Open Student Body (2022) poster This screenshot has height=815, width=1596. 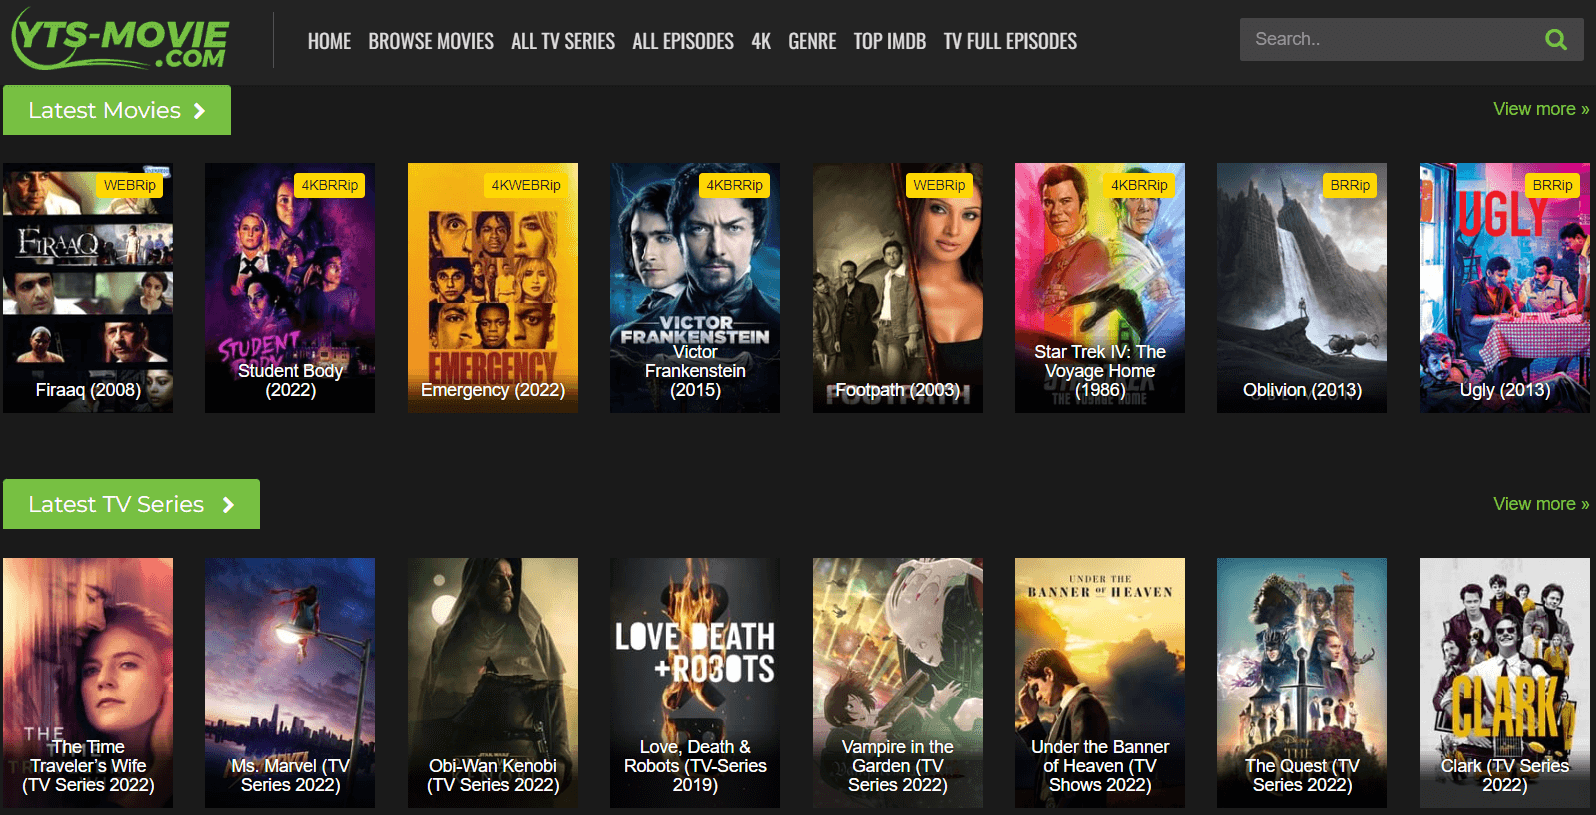290,288
